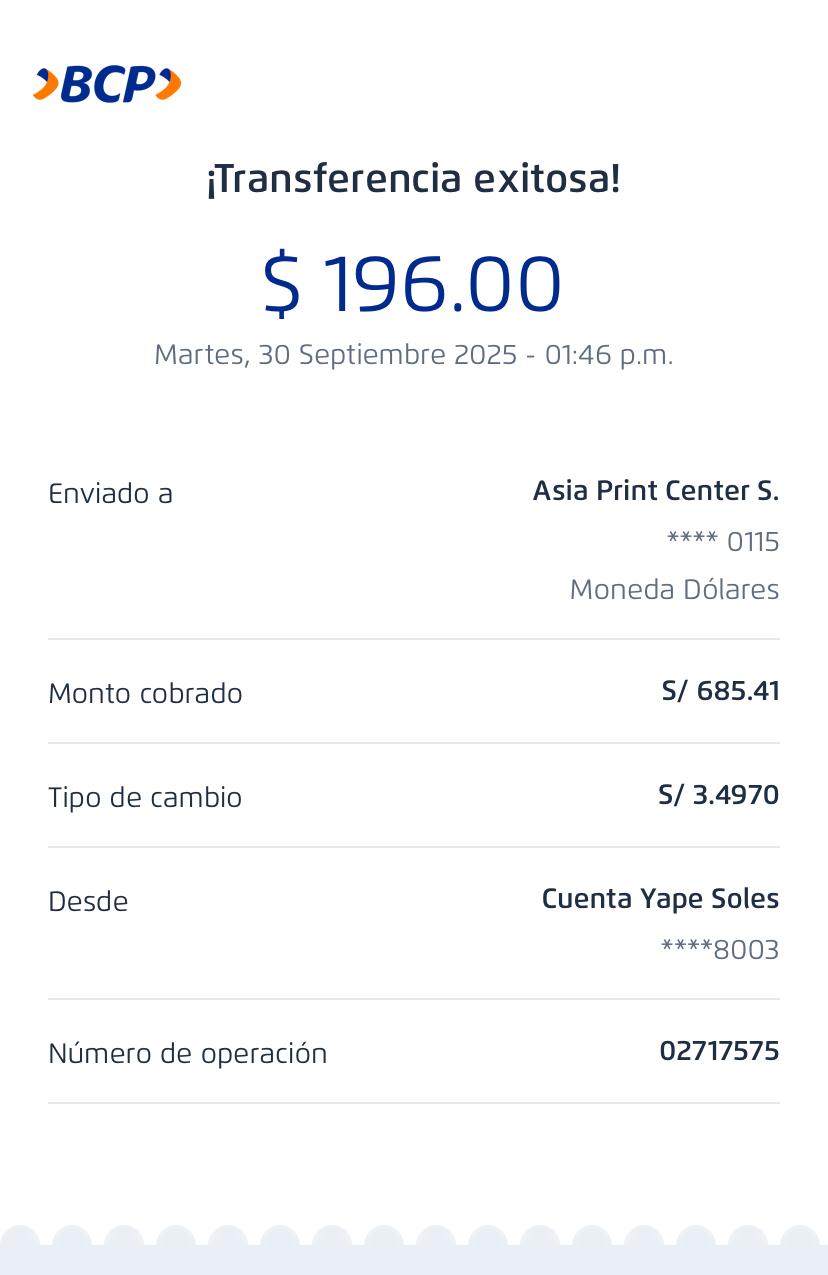Click the "Número de operación" label

pyautogui.click(x=187, y=1054)
